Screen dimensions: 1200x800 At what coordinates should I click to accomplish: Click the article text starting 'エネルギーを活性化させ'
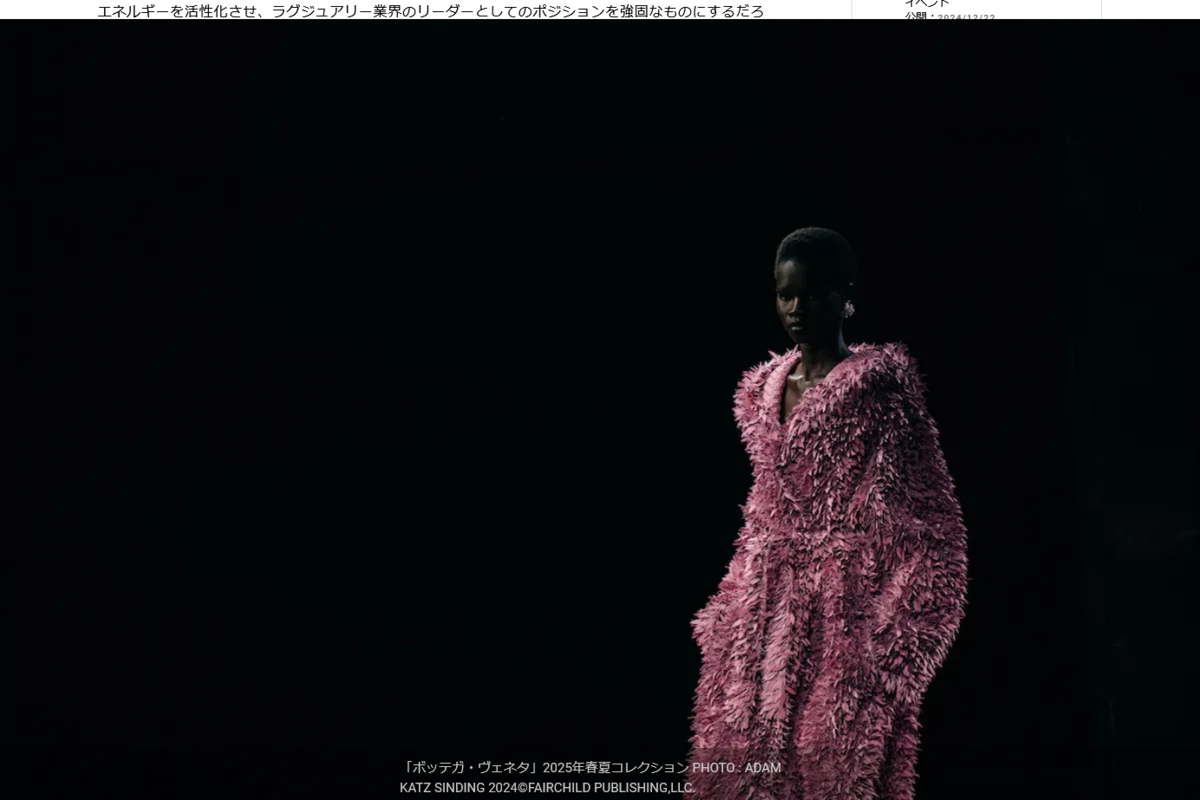point(431,11)
